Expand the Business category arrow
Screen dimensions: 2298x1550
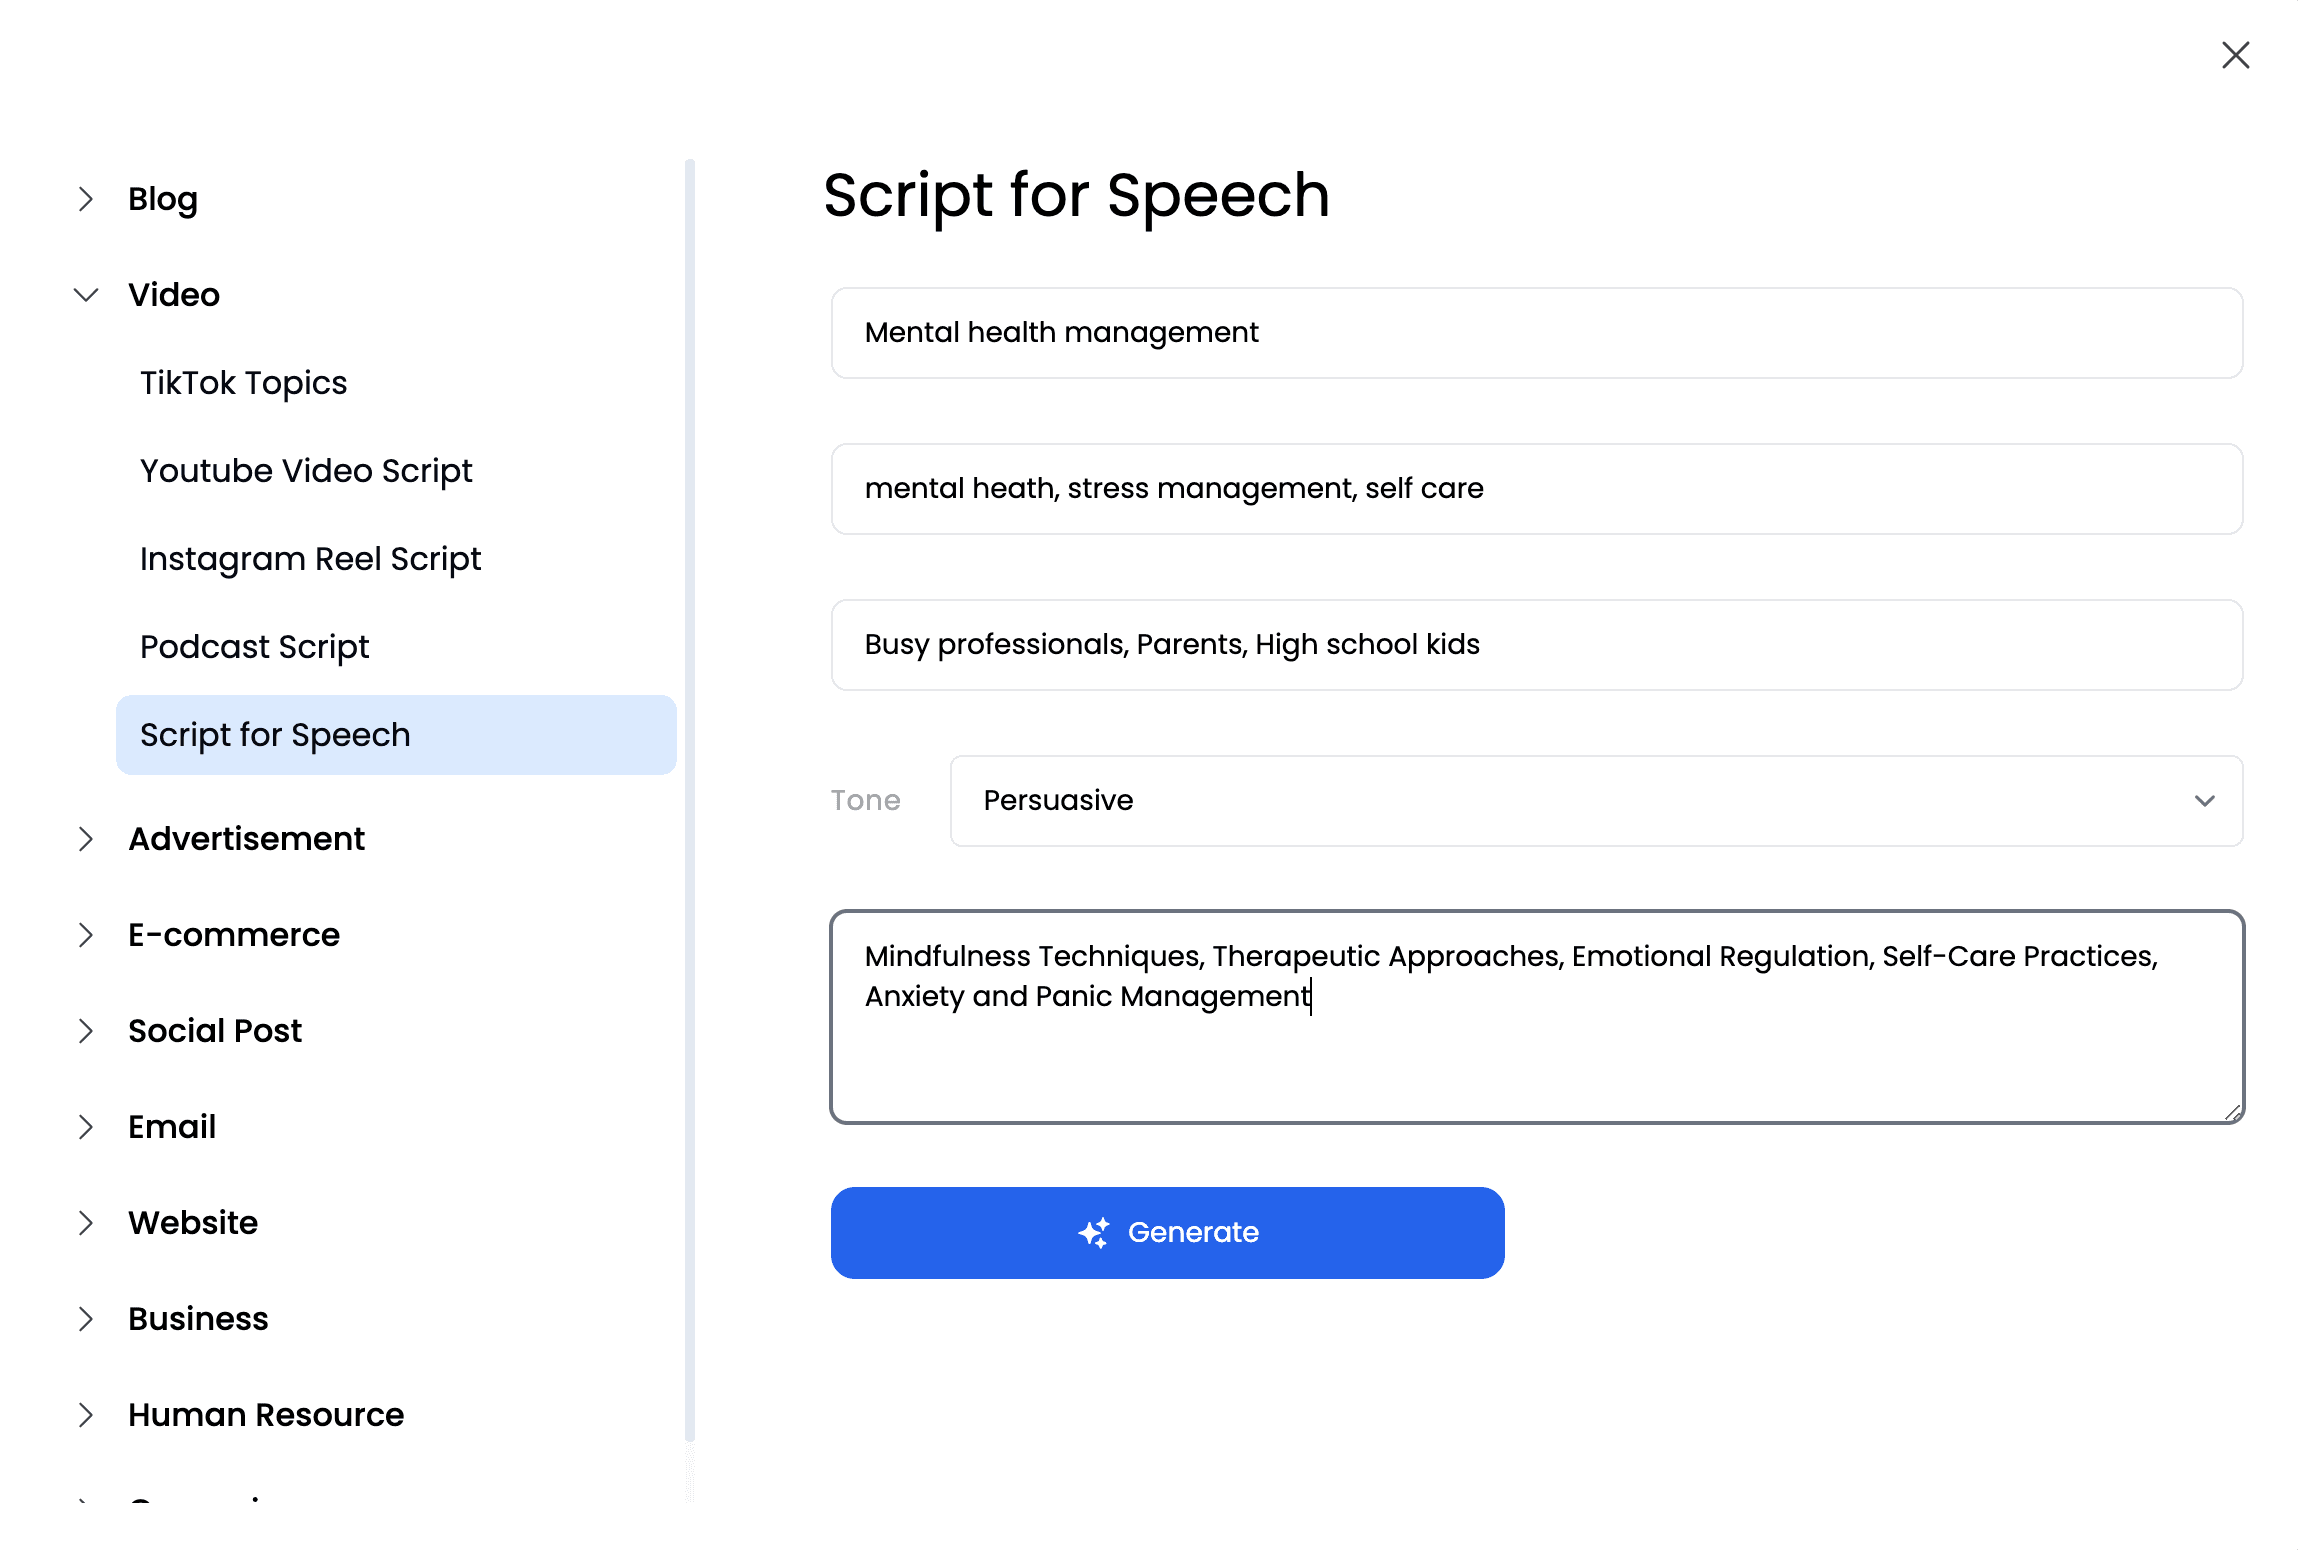click(86, 1319)
